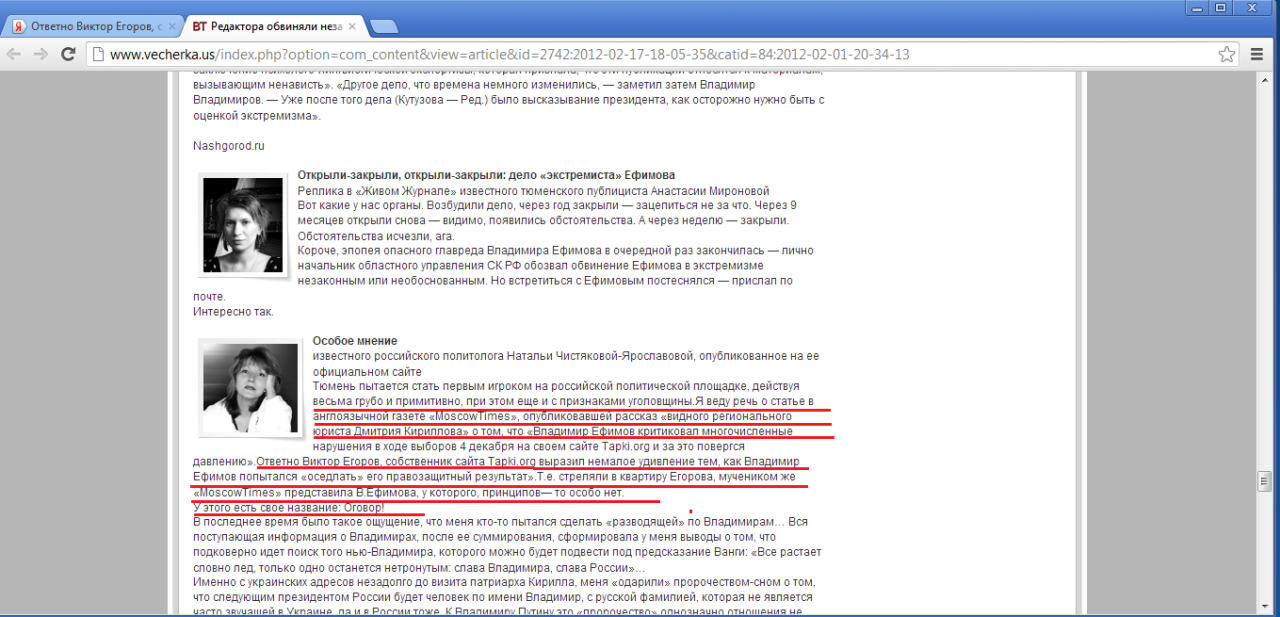Click the favicon of the Яндекс tab
Image resolution: width=1280 pixels, height=617 pixels.
coord(19,26)
